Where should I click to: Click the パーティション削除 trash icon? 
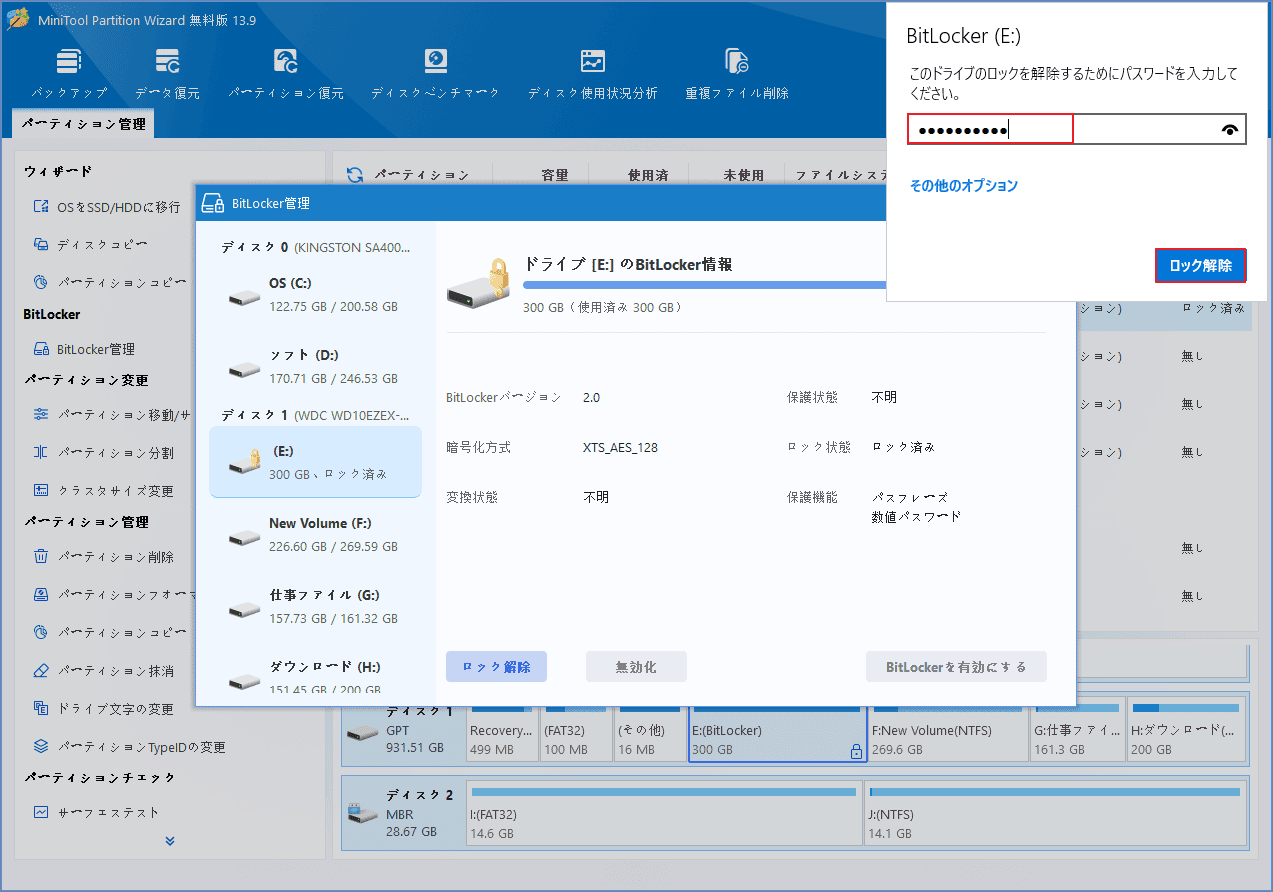[x=41, y=556]
